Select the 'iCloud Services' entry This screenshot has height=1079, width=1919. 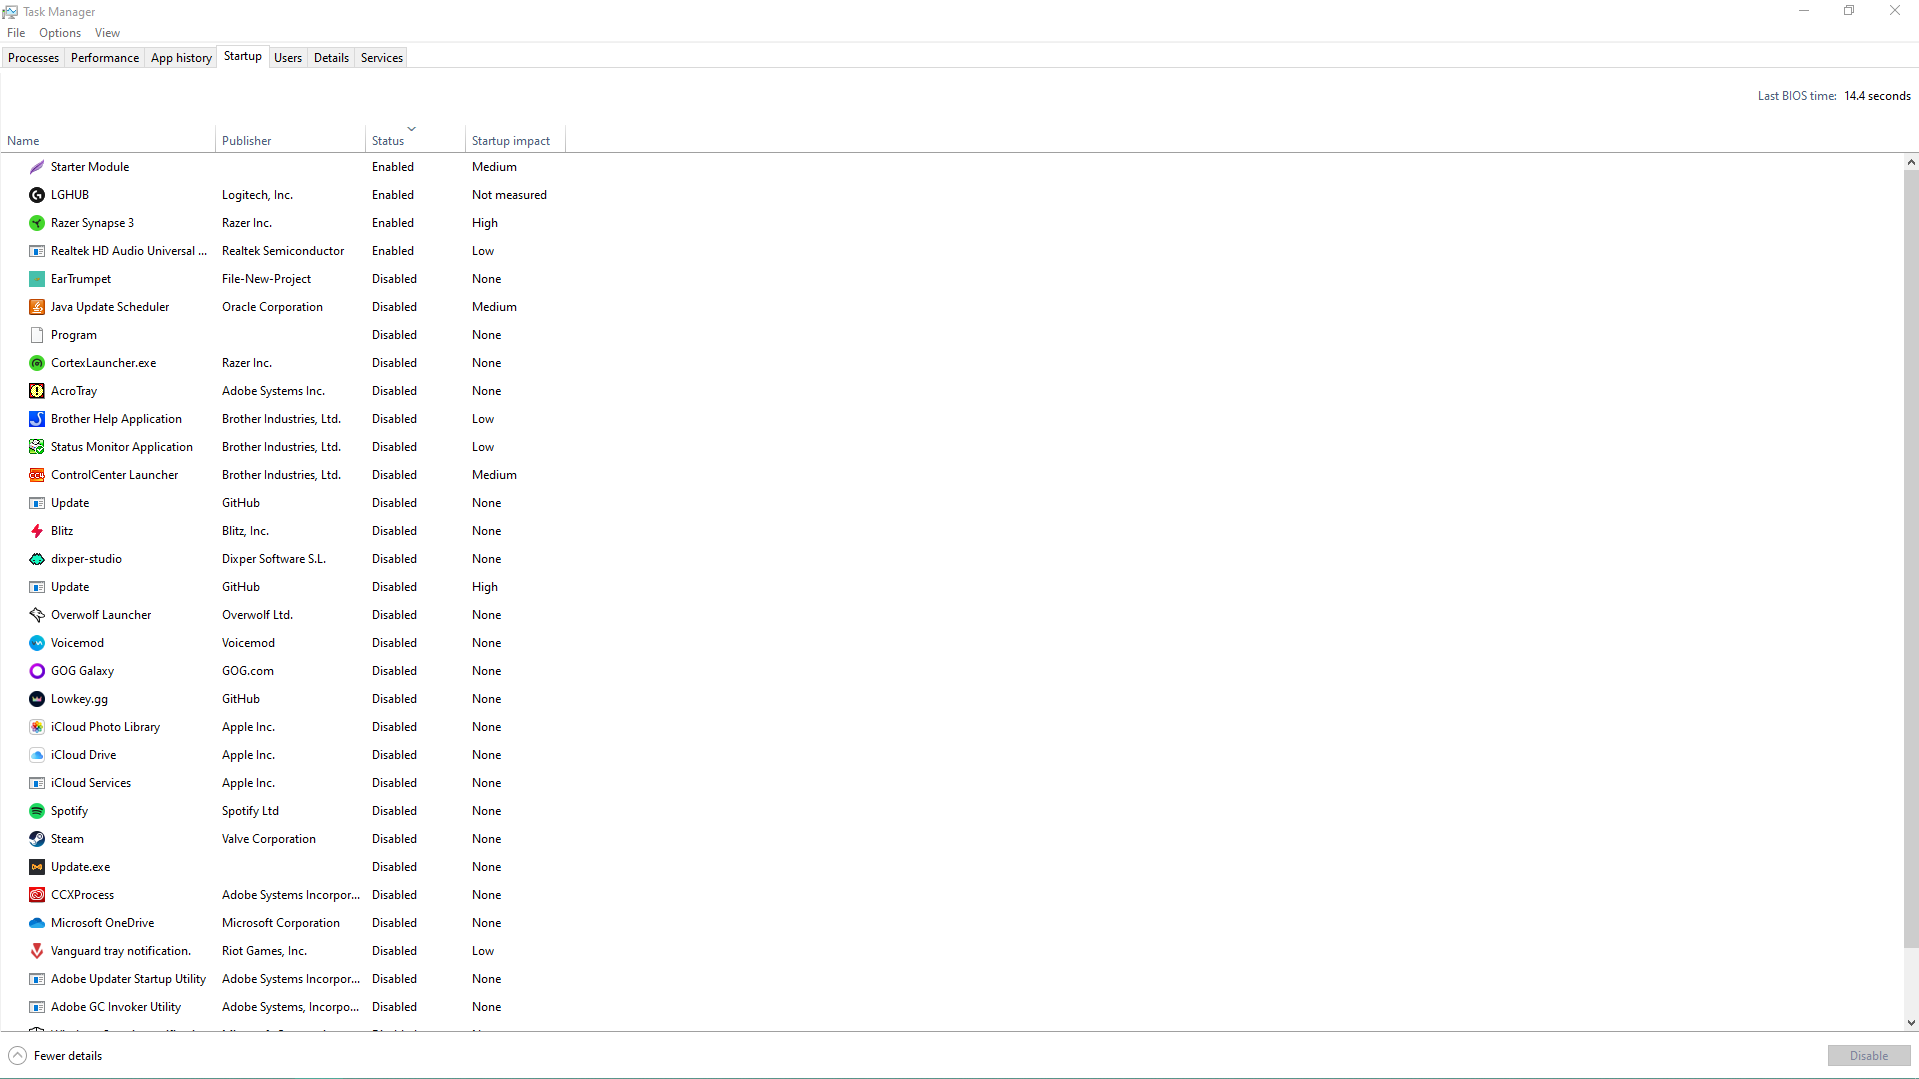[91, 783]
